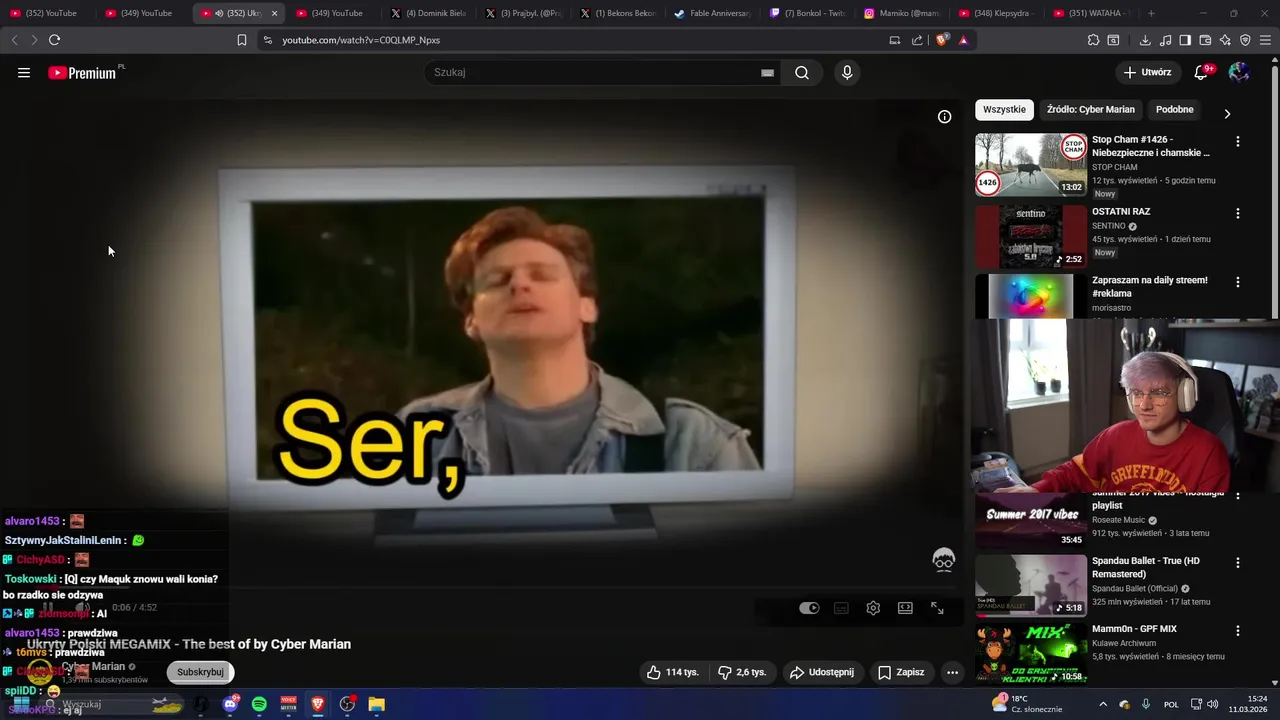Screen dimensions: 1280x720
Task: Open Brave VPN shield icon
Action: click(x=1245, y=40)
